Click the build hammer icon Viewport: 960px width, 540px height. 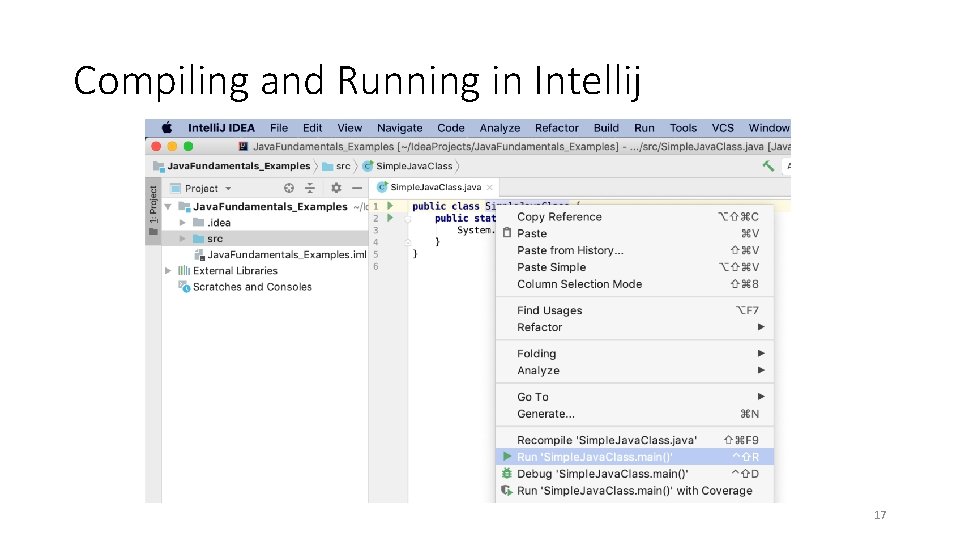tap(768, 166)
